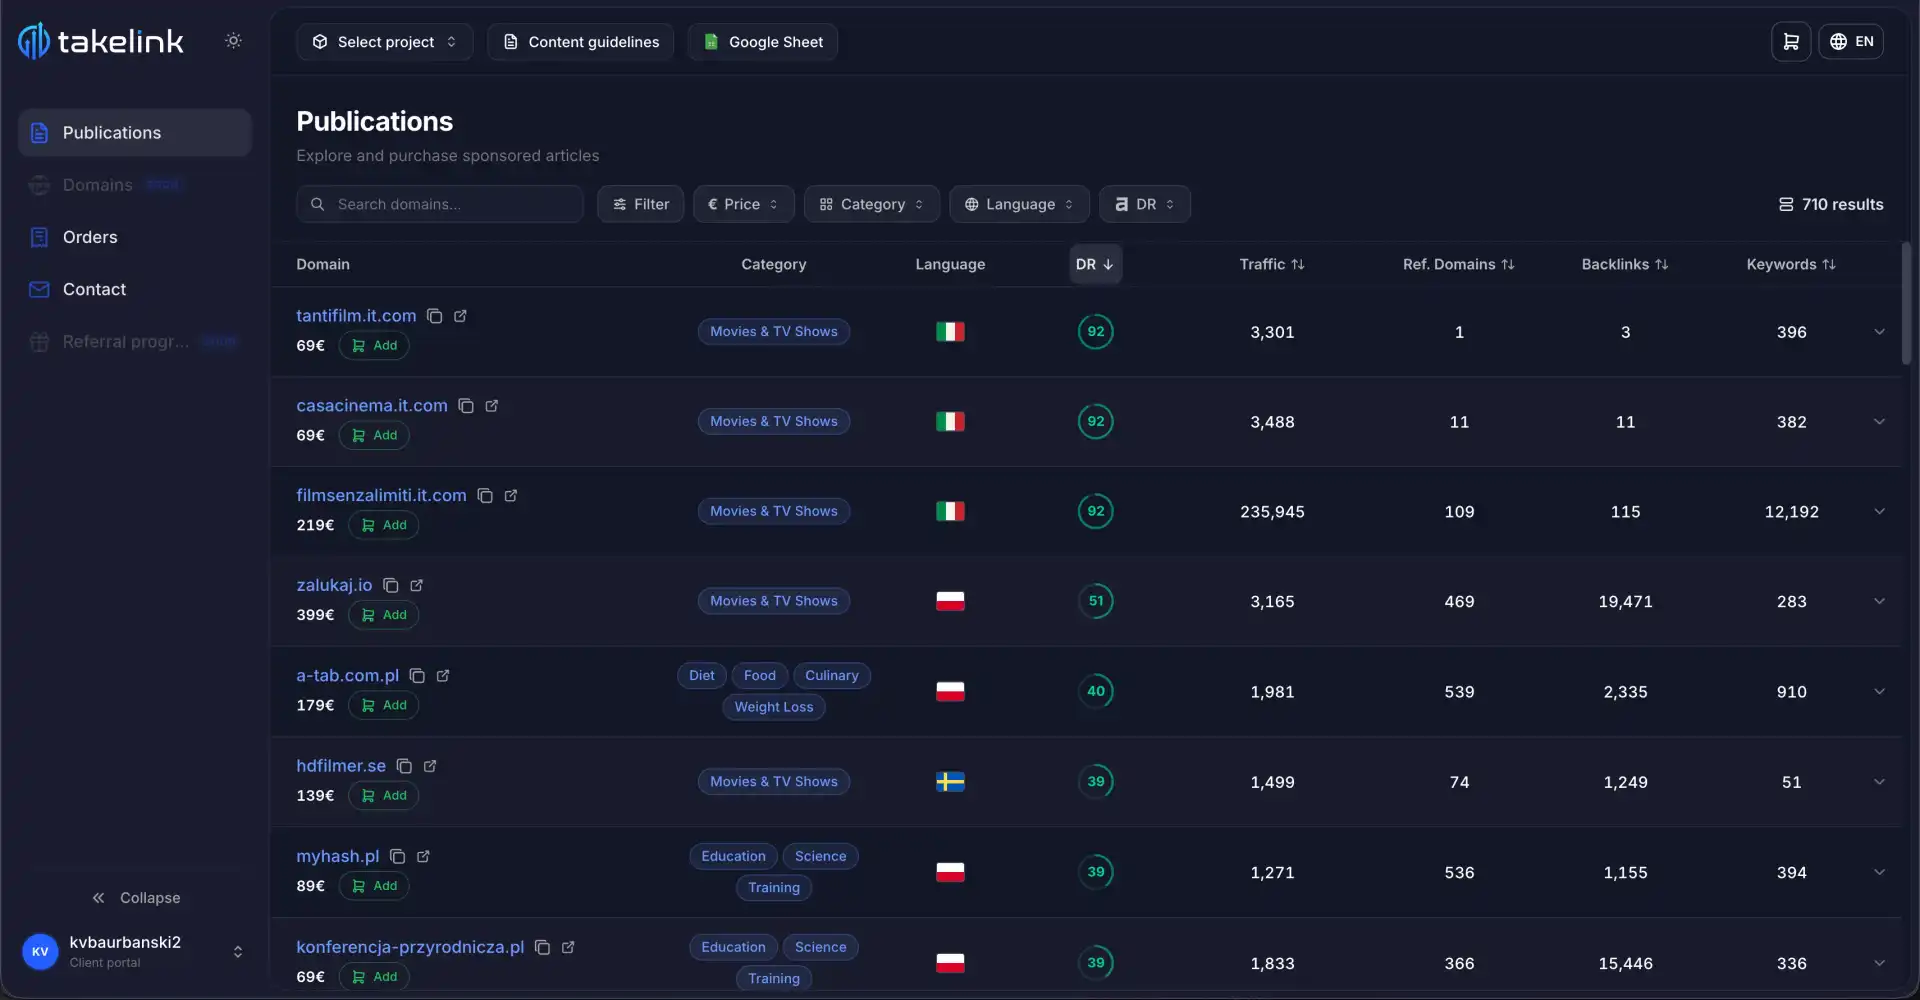
Task: Add tantifilm.it.com to cart
Action: click(374, 346)
